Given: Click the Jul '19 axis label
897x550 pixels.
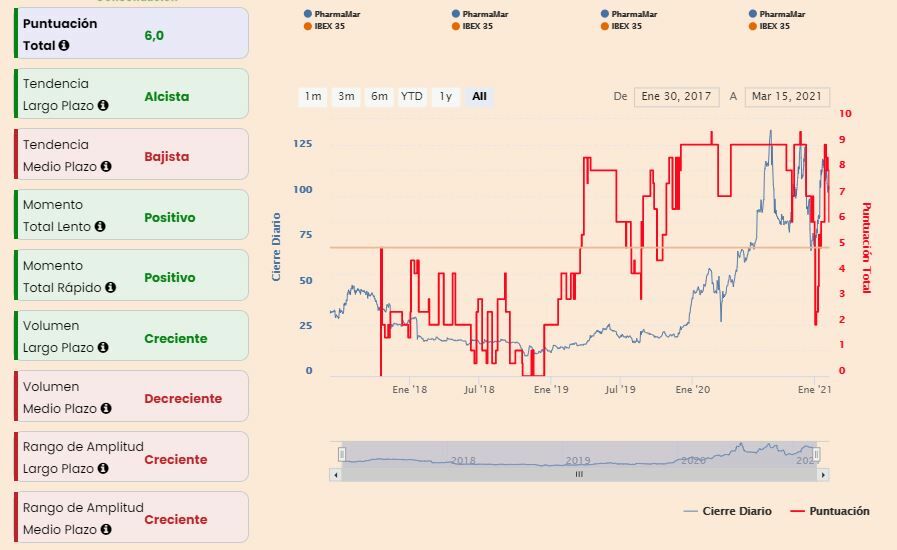Looking at the screenshot, I should click(621, 390).
